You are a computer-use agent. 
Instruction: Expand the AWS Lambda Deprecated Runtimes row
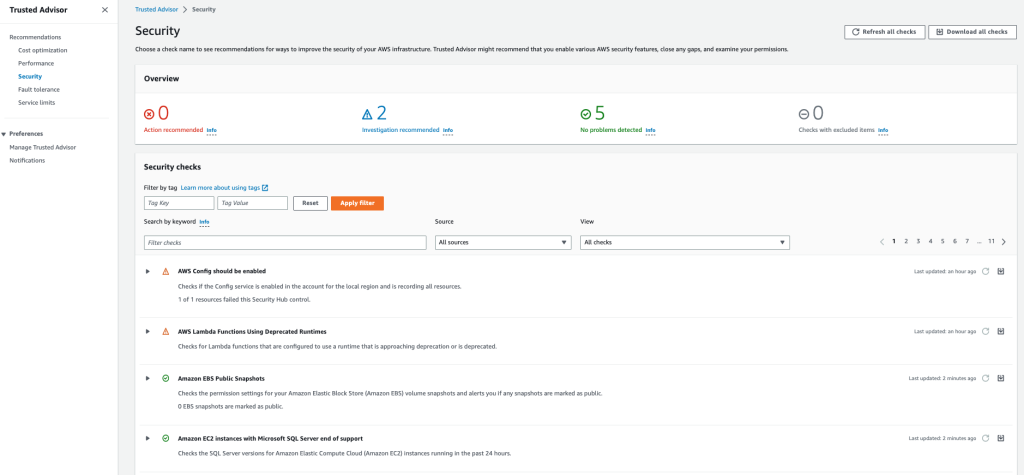[148, 331]
